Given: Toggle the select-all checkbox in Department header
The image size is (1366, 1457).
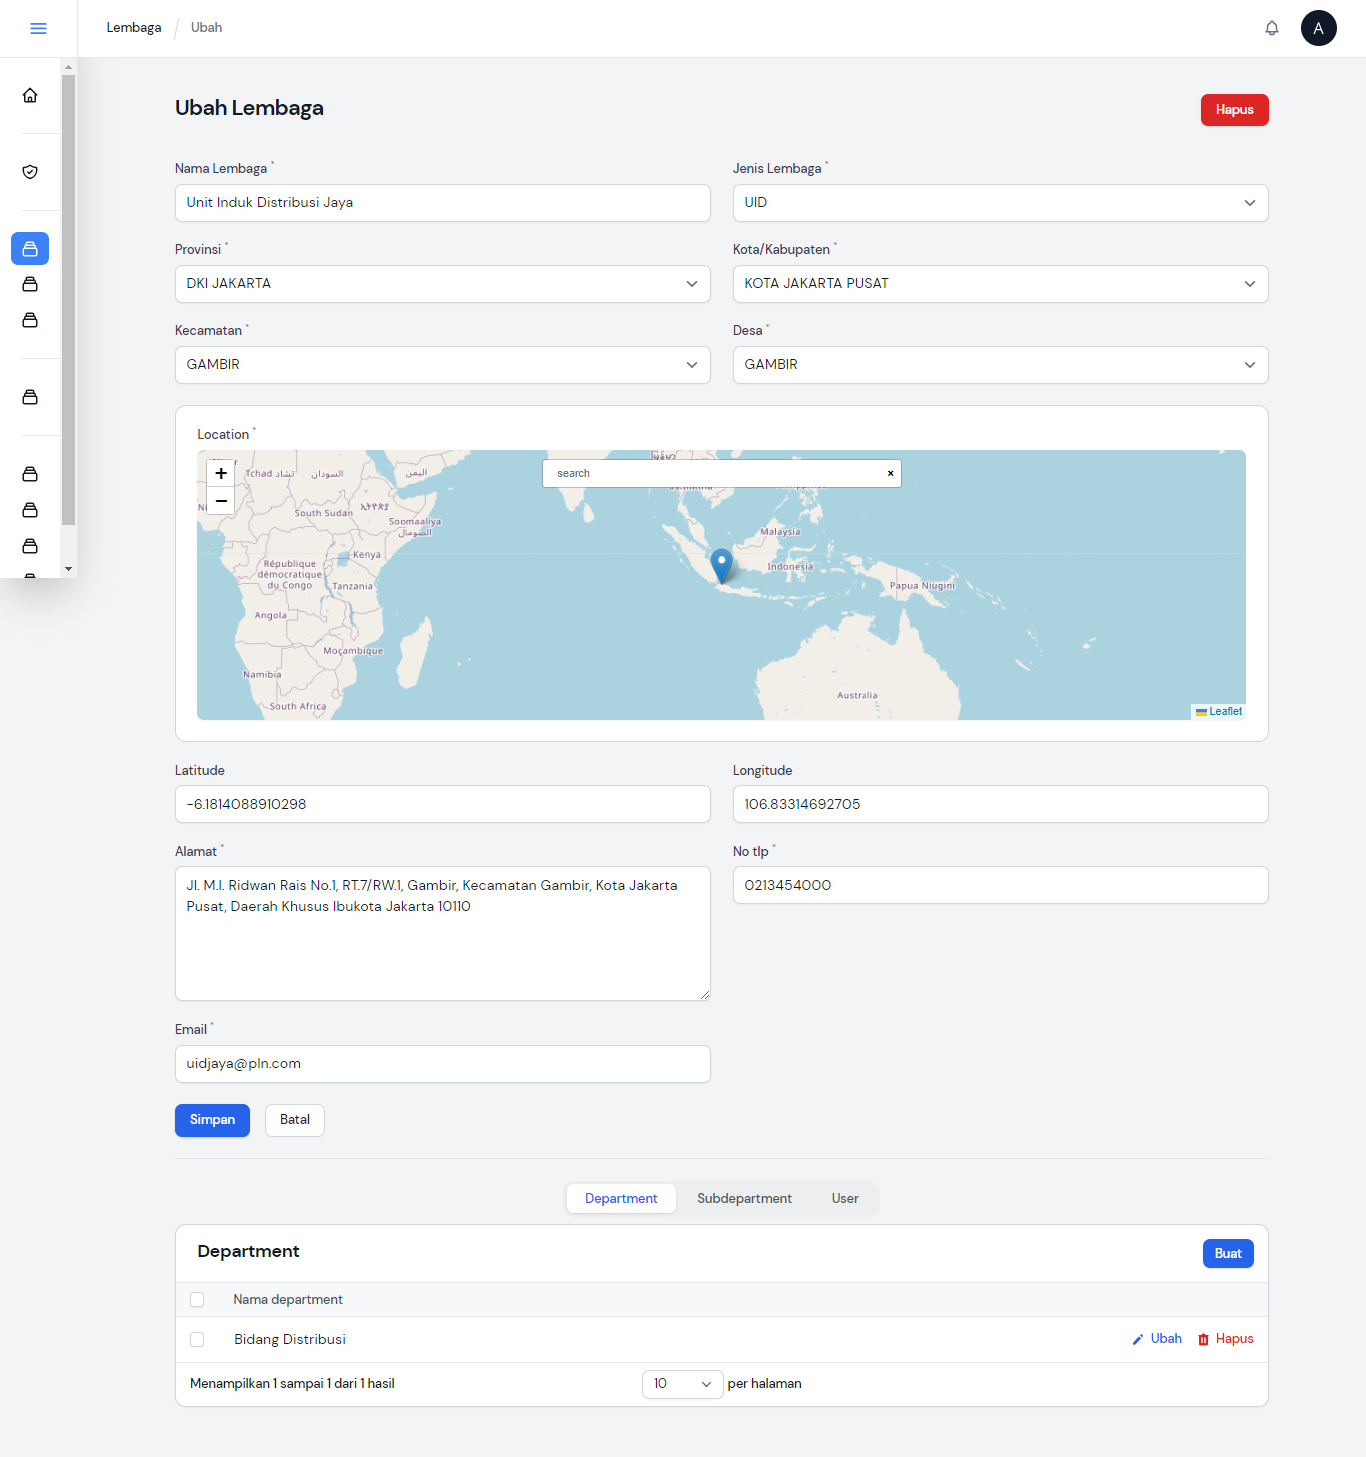Looking at the screenshot, I should 197,1300.
